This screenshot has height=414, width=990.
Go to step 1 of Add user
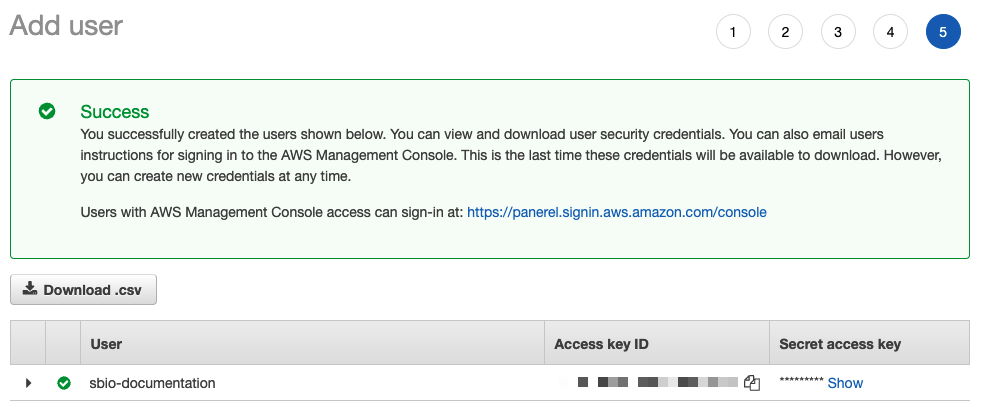point(733,32)
